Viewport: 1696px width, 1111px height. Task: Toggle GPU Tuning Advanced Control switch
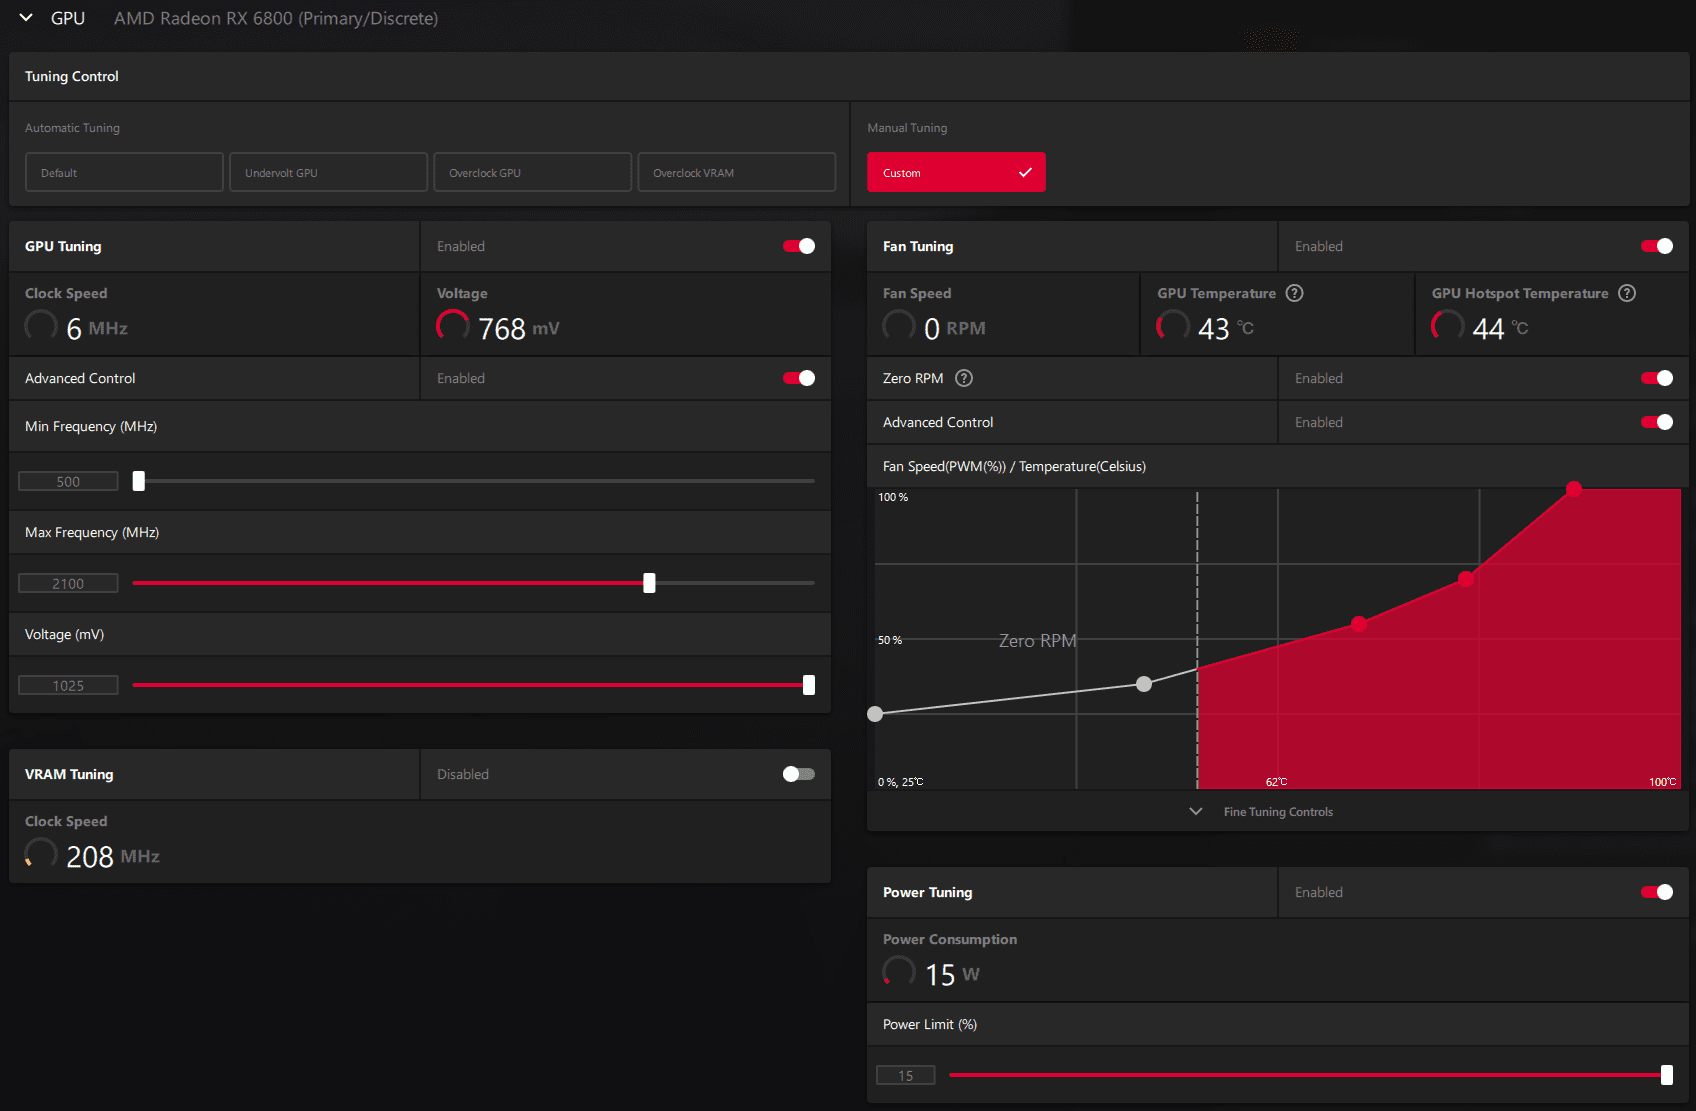(799, 378)
